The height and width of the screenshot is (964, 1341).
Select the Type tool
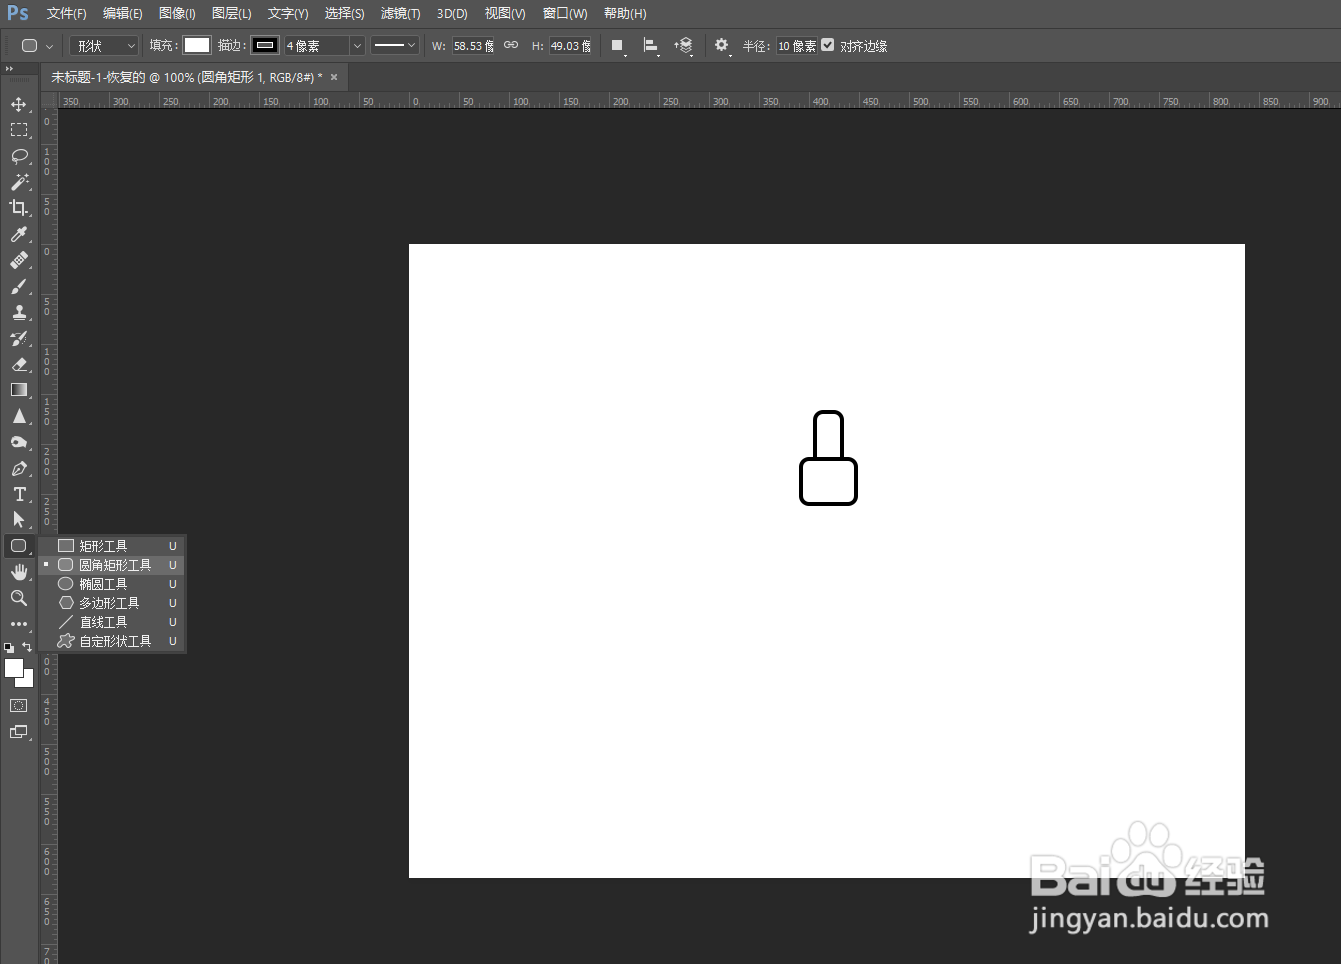click(19, 494)
